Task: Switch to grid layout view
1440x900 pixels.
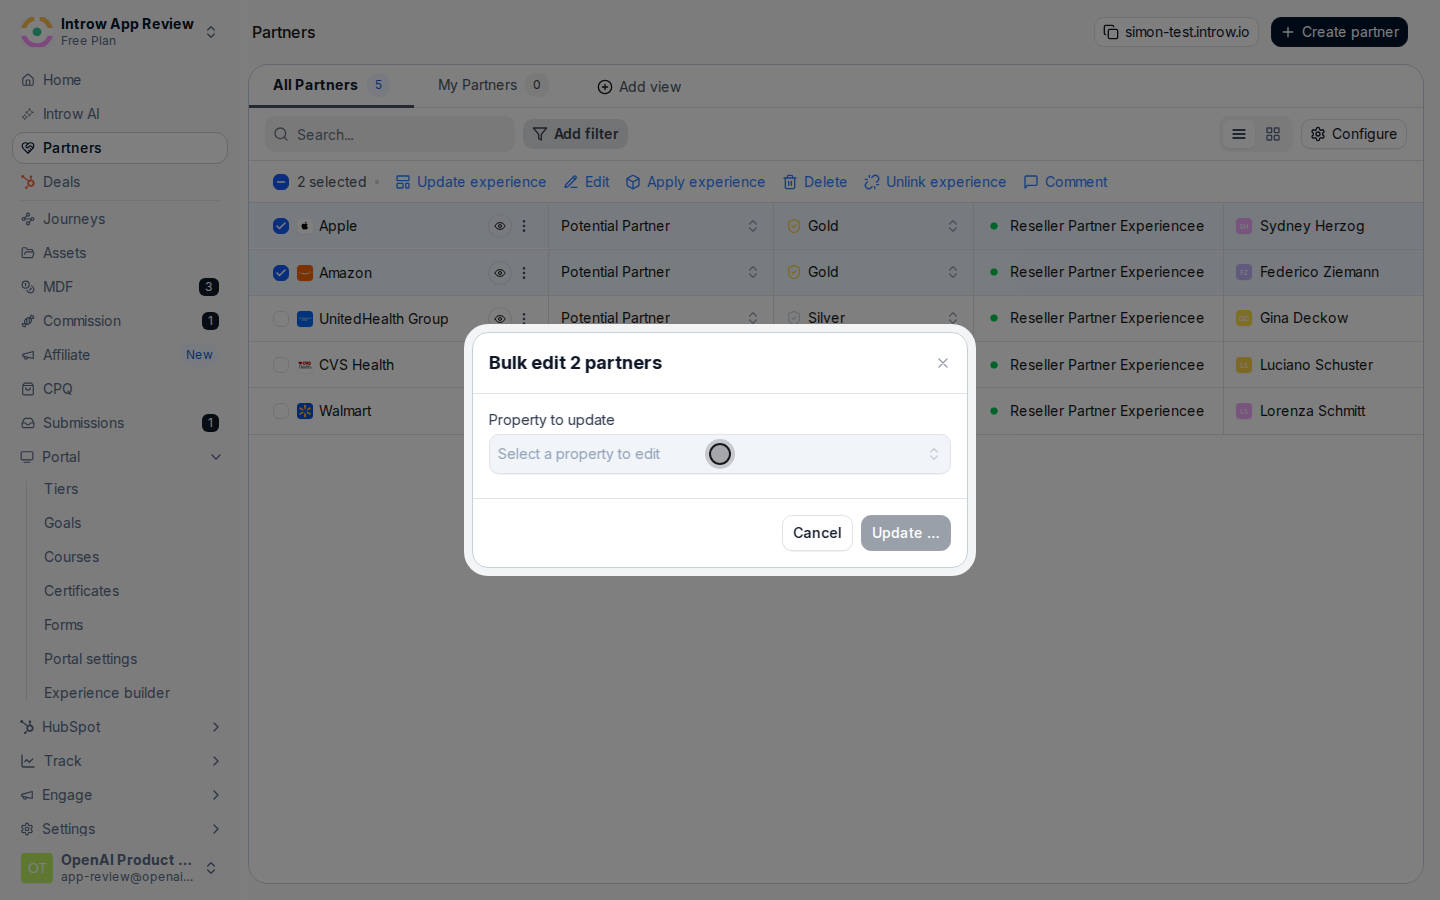Action: 1273,134
